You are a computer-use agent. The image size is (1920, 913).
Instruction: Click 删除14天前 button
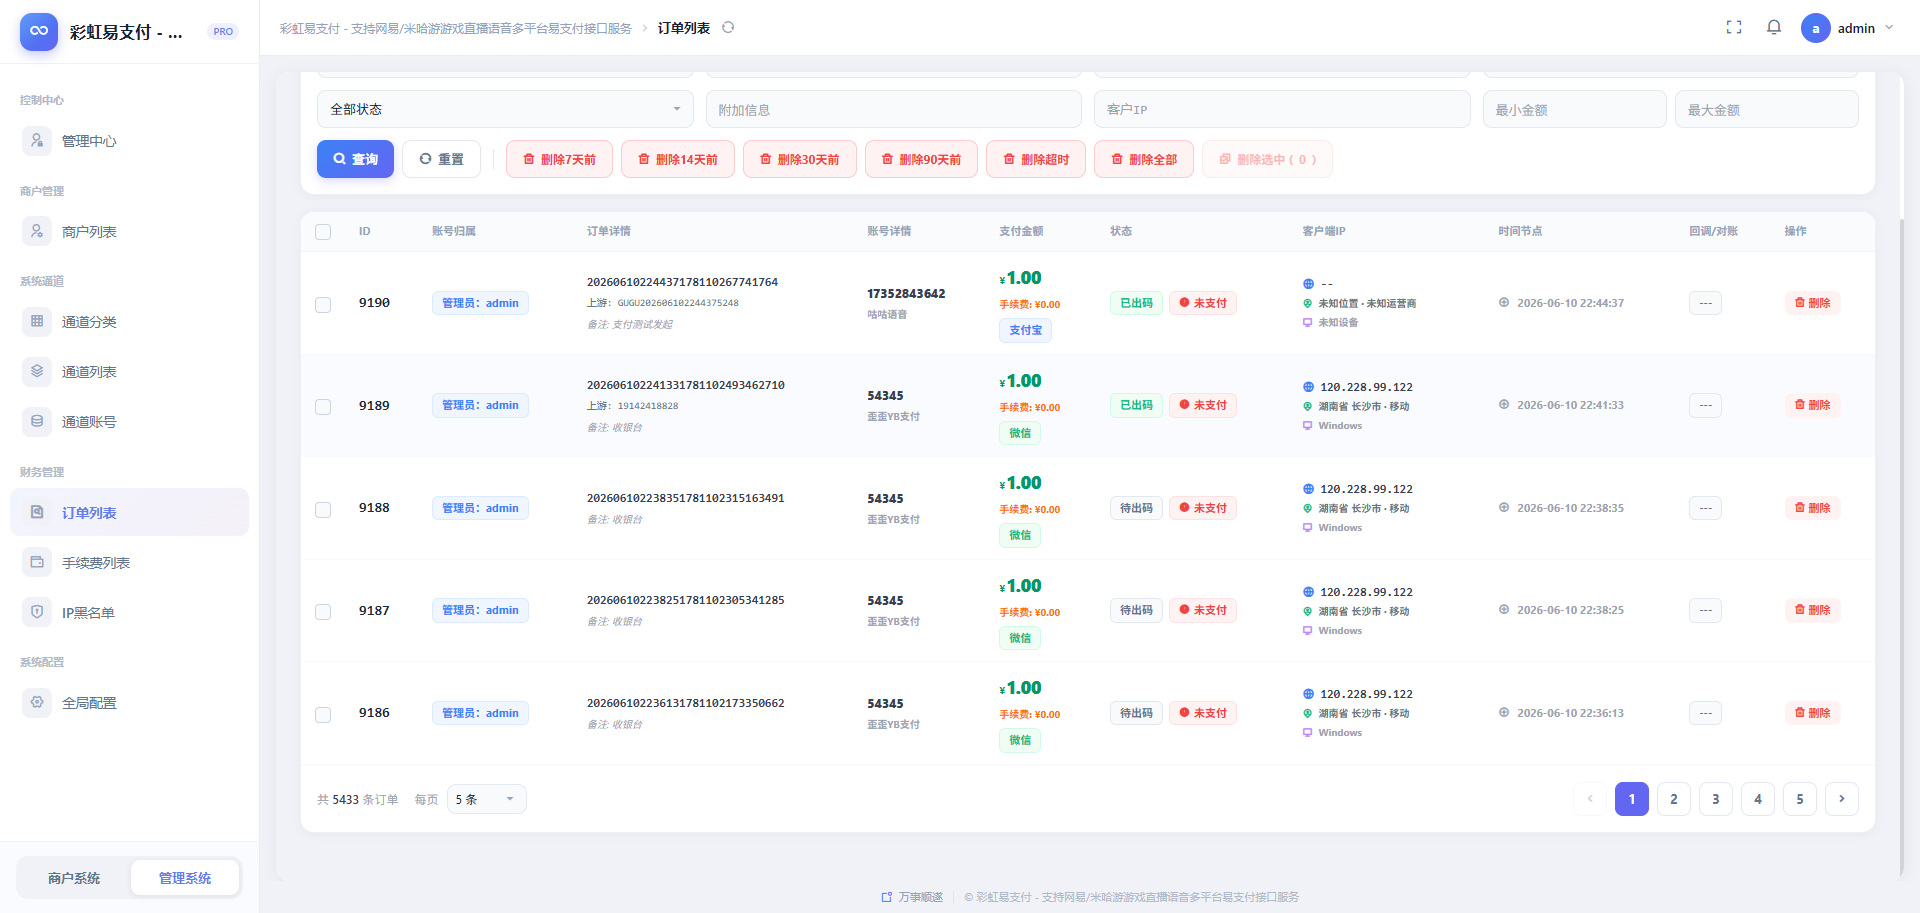click(x=678, y=159)
